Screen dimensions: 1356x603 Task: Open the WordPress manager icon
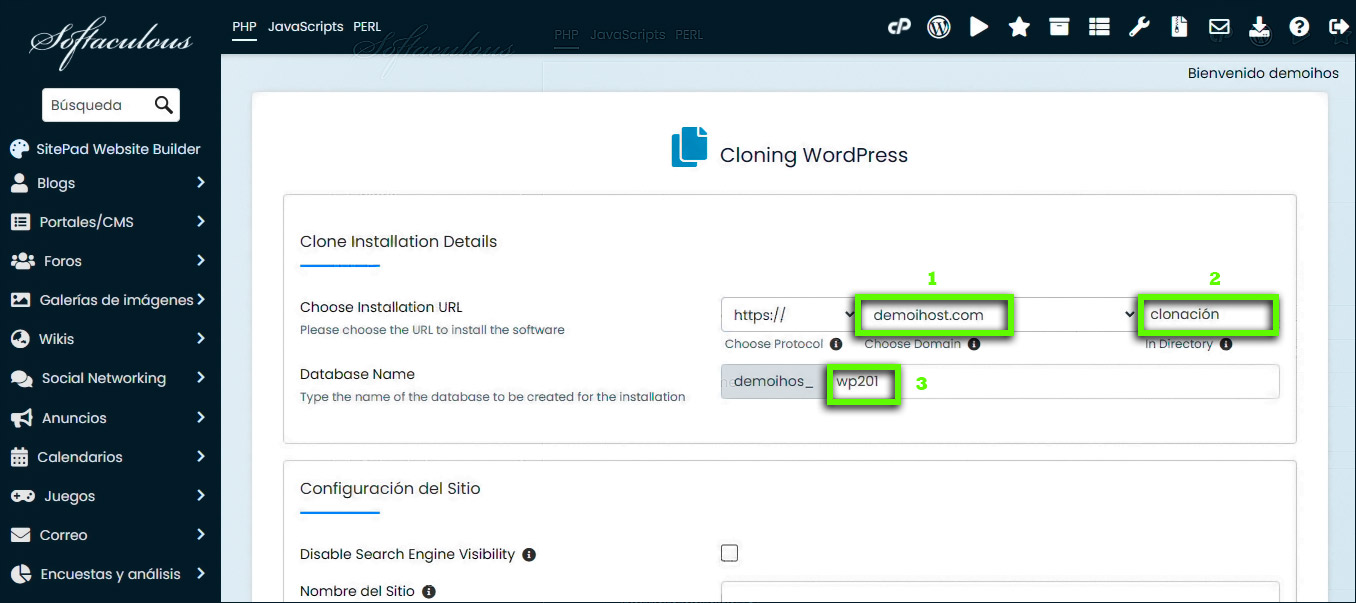point(939,27)
